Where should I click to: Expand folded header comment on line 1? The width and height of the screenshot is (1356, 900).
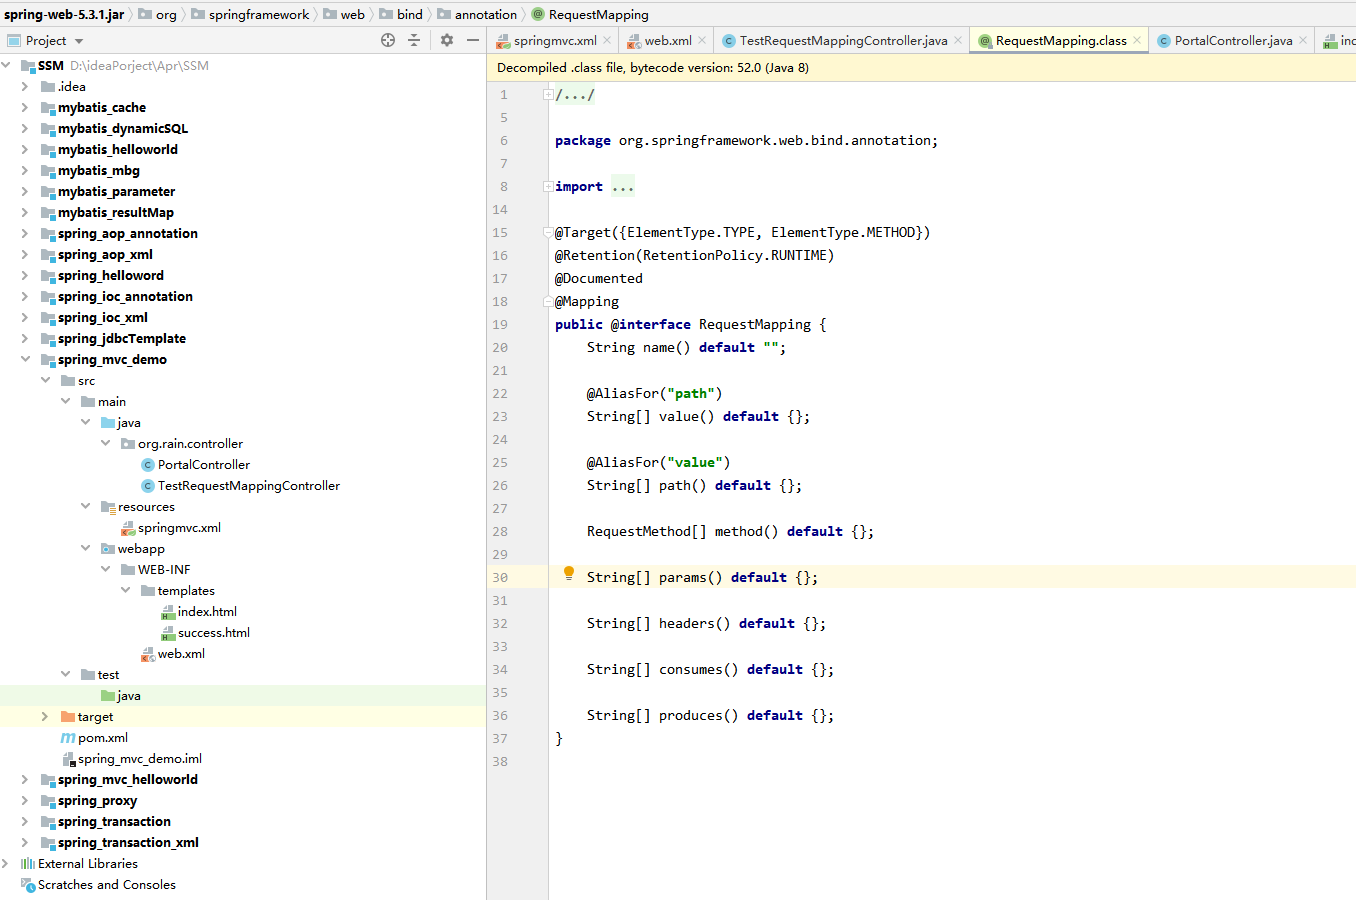pos(548,95)
